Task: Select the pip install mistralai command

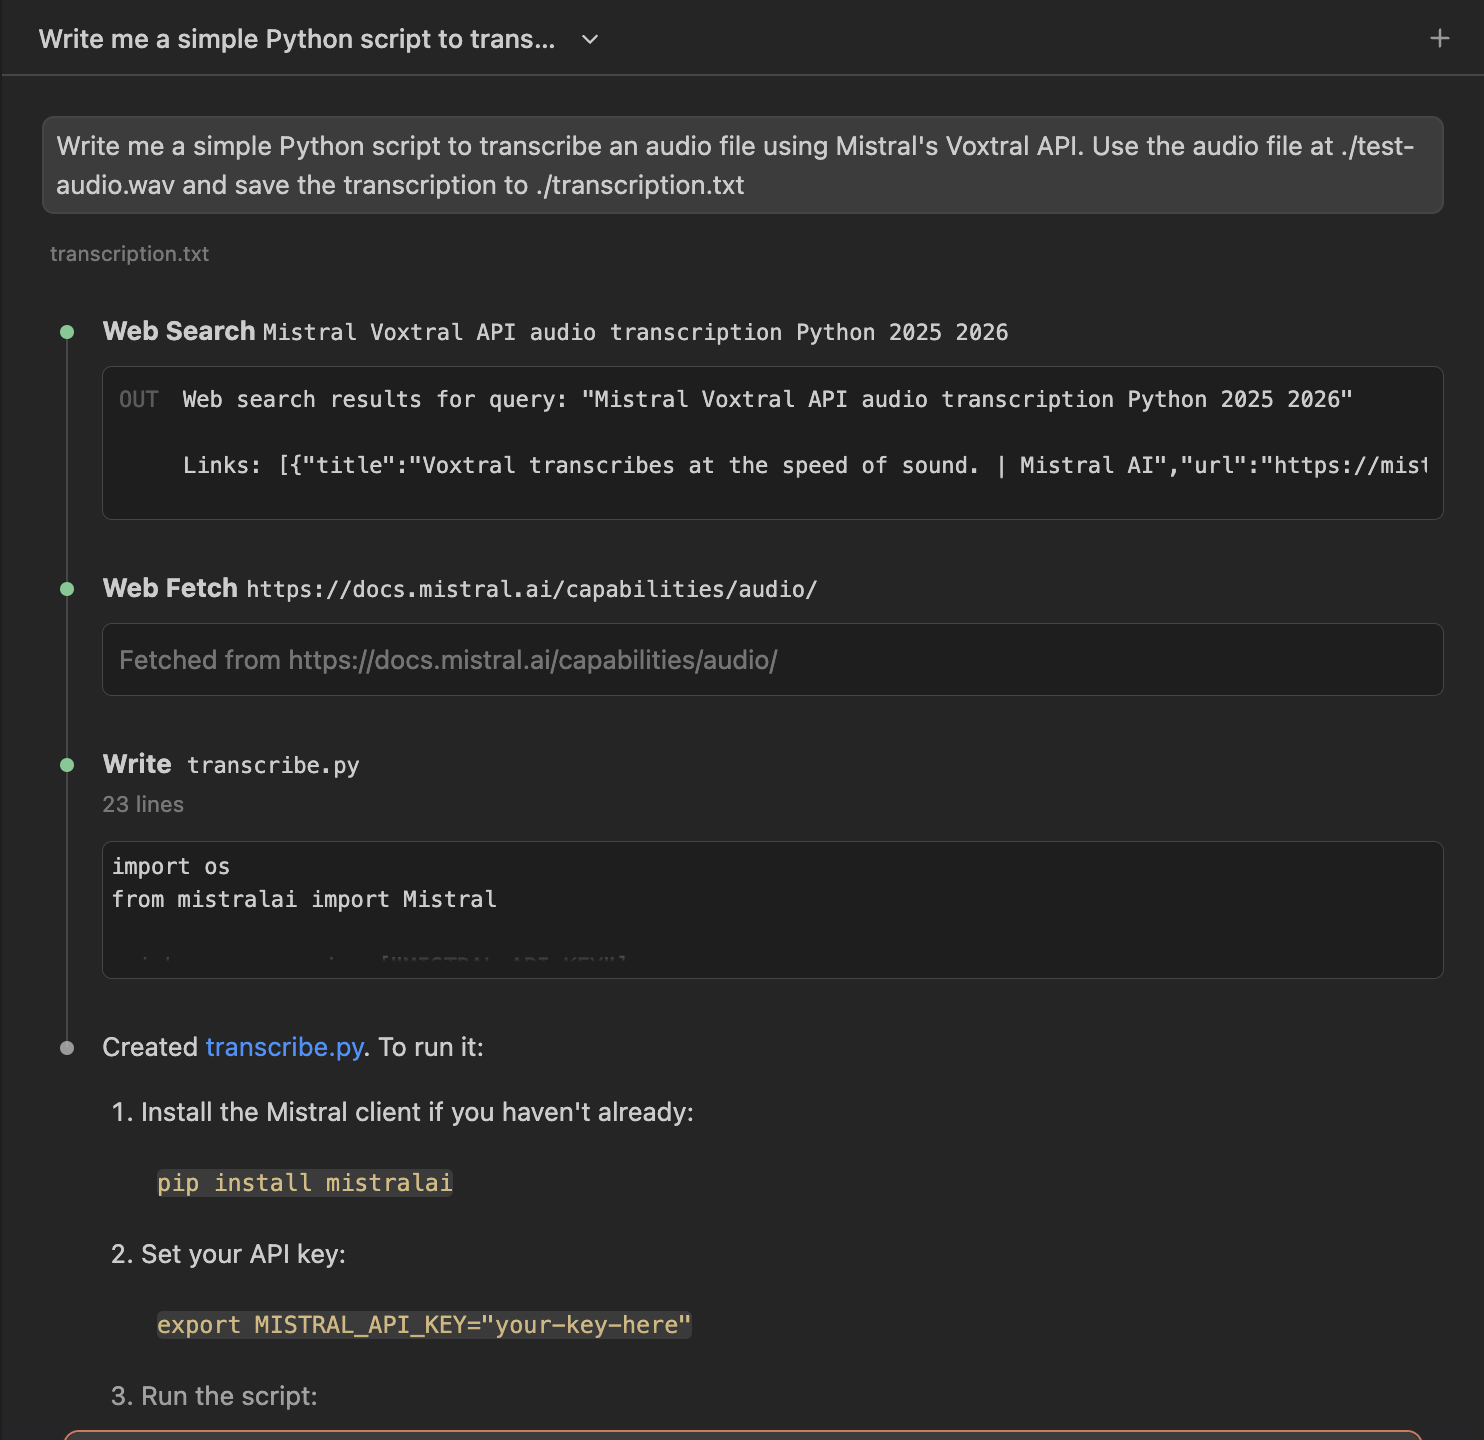Action: [304, 1182]
